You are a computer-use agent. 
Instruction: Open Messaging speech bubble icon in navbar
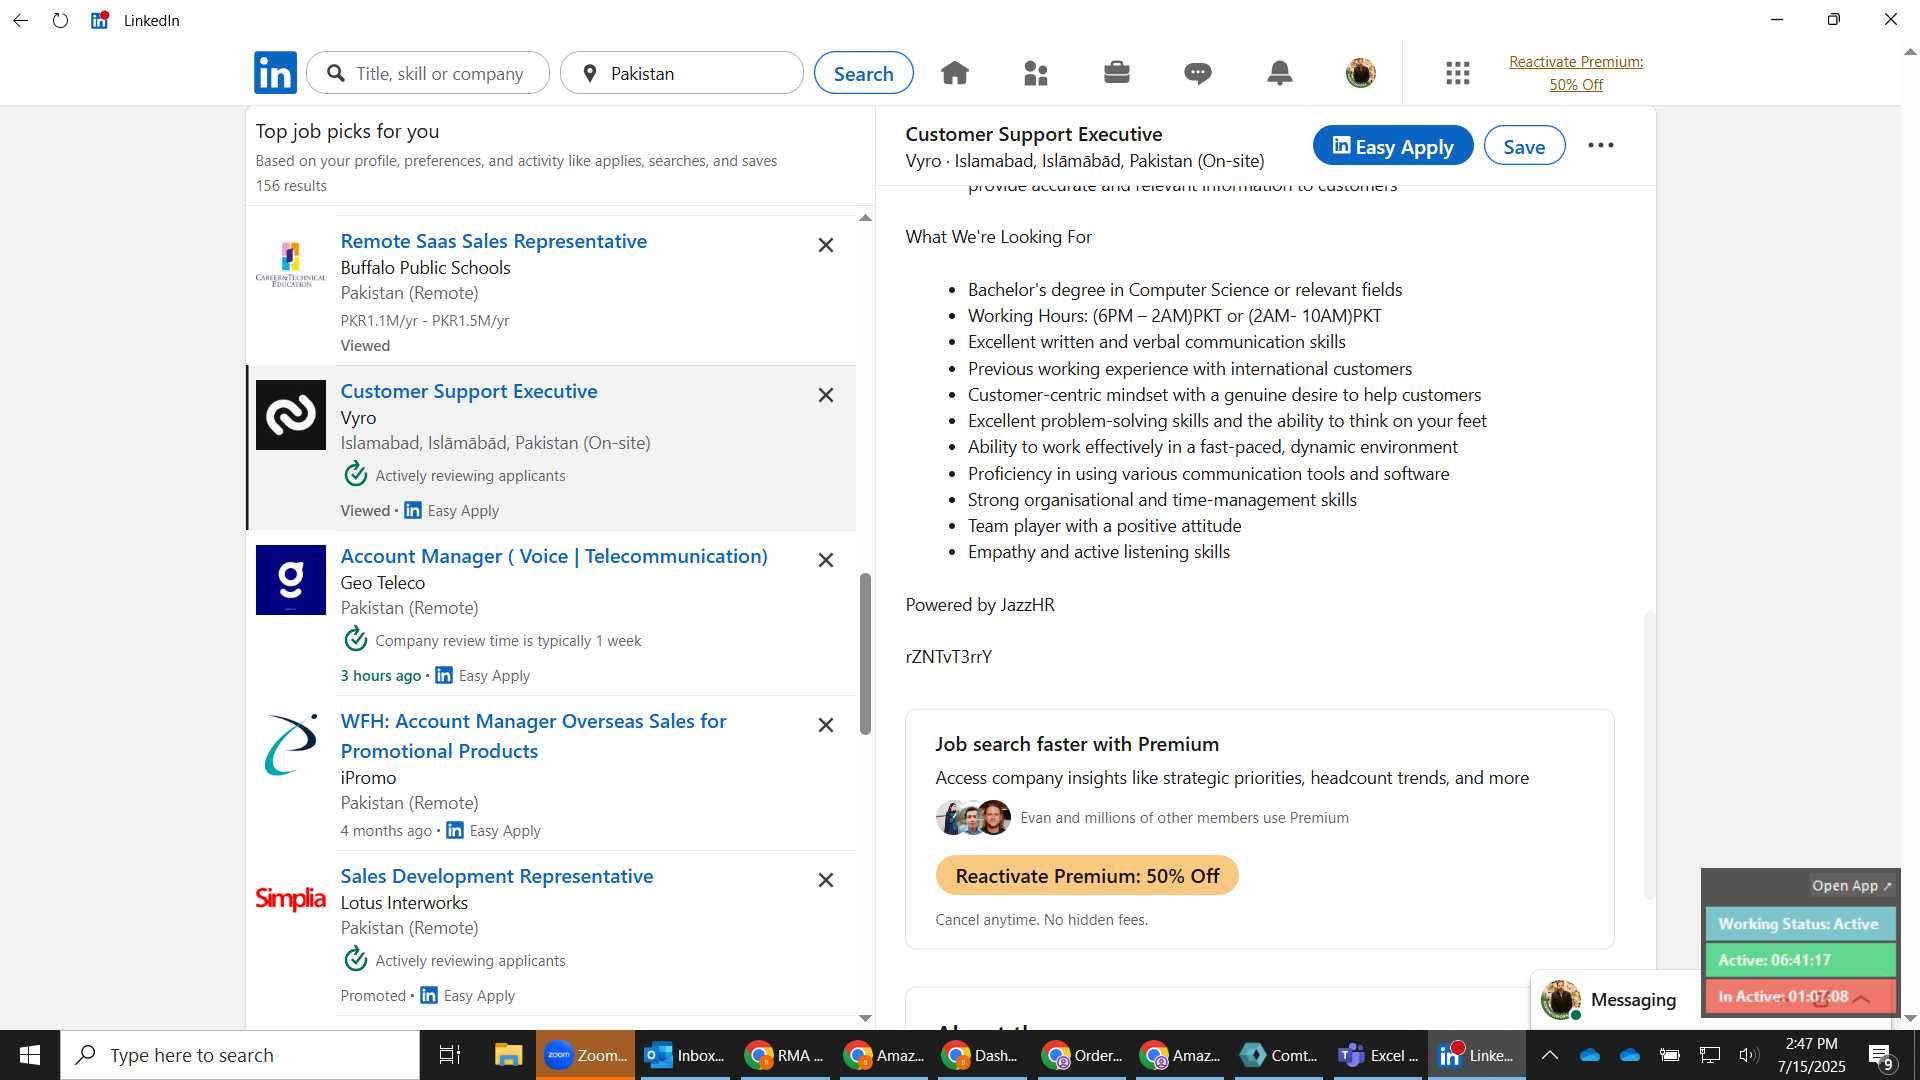1198,73
